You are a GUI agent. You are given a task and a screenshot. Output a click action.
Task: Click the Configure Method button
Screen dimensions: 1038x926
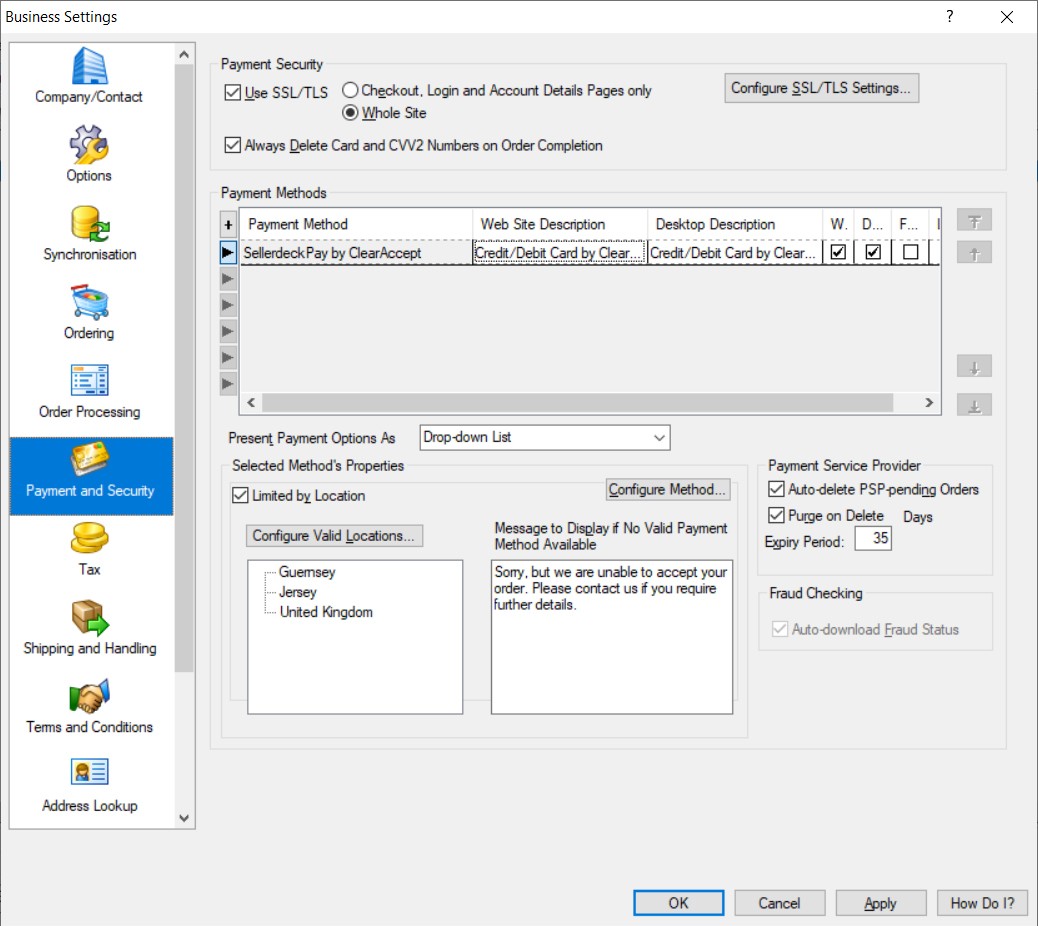(x=668, y=489)
